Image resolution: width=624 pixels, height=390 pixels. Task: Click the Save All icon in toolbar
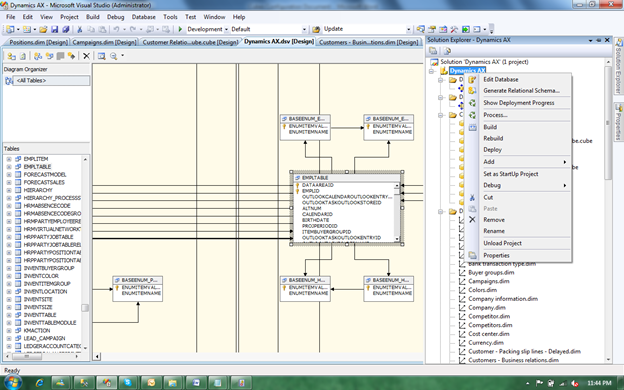pos(66,29)
